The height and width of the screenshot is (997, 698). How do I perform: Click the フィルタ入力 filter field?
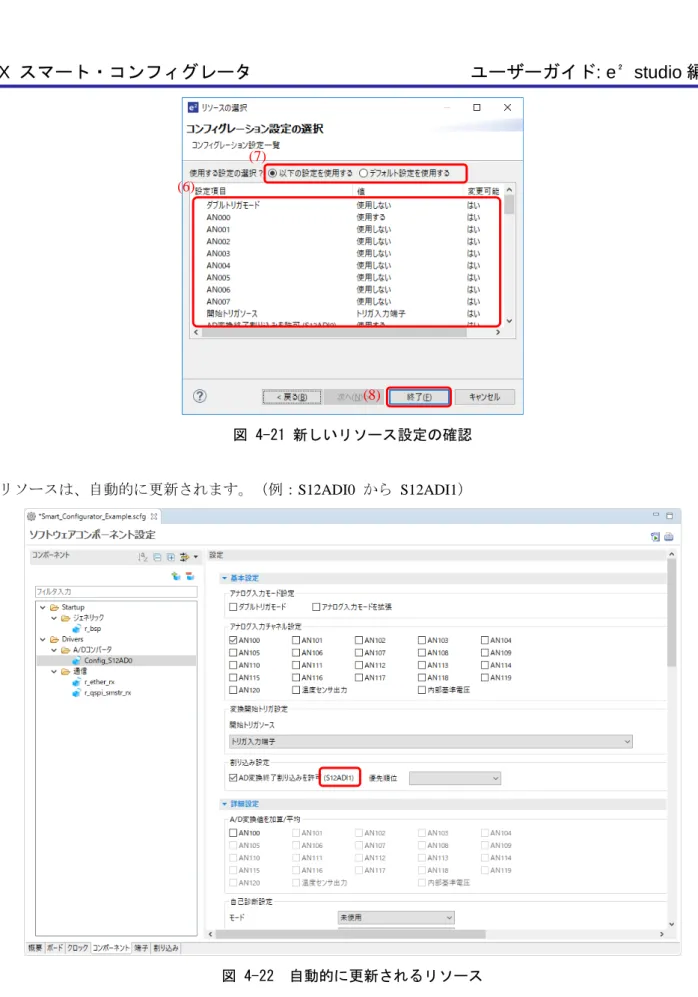tap(116, 592)
